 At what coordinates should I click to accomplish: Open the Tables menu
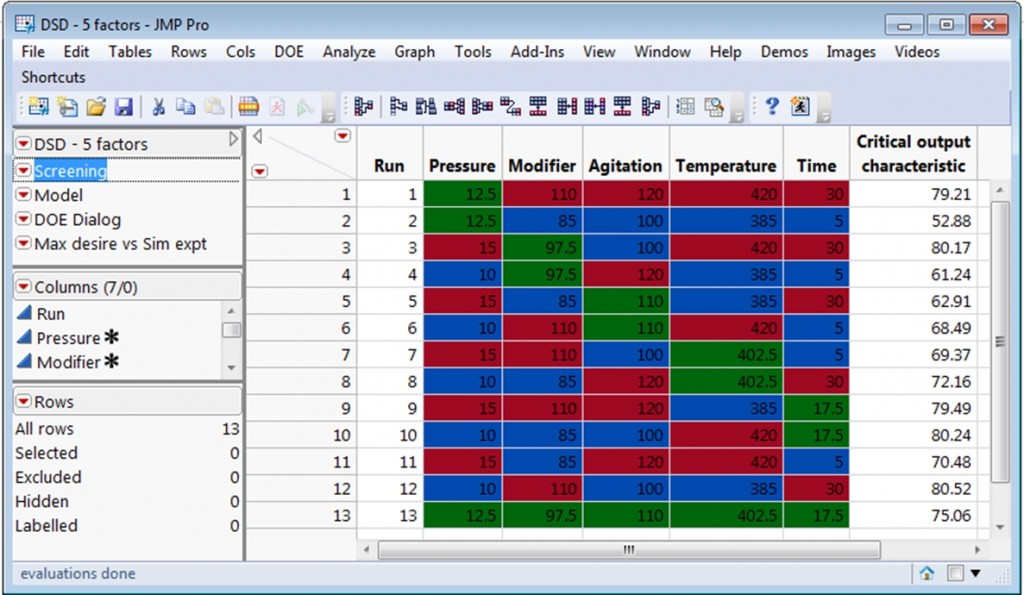coord(130,52)
